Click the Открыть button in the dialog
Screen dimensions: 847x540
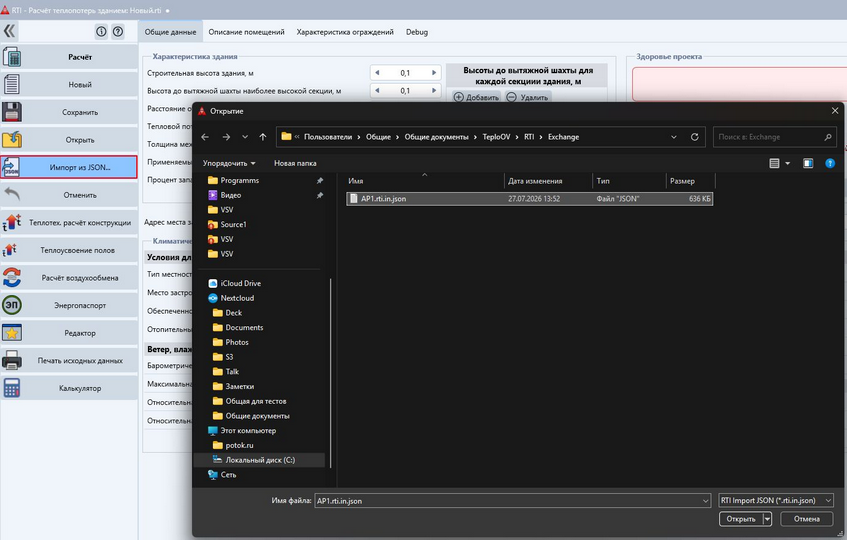pyautogui.click(x=741, y=519)
